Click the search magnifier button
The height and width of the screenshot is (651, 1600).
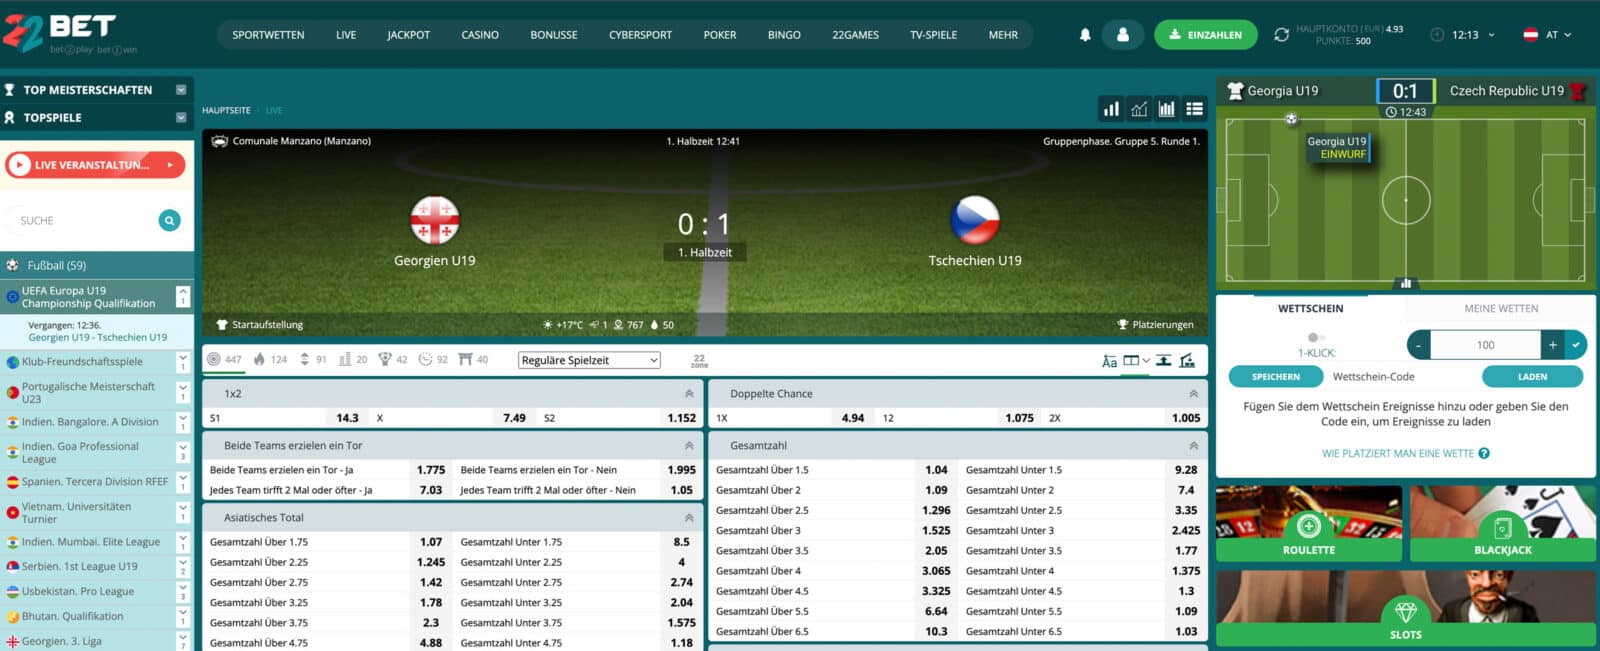click(x=170, y=220)
